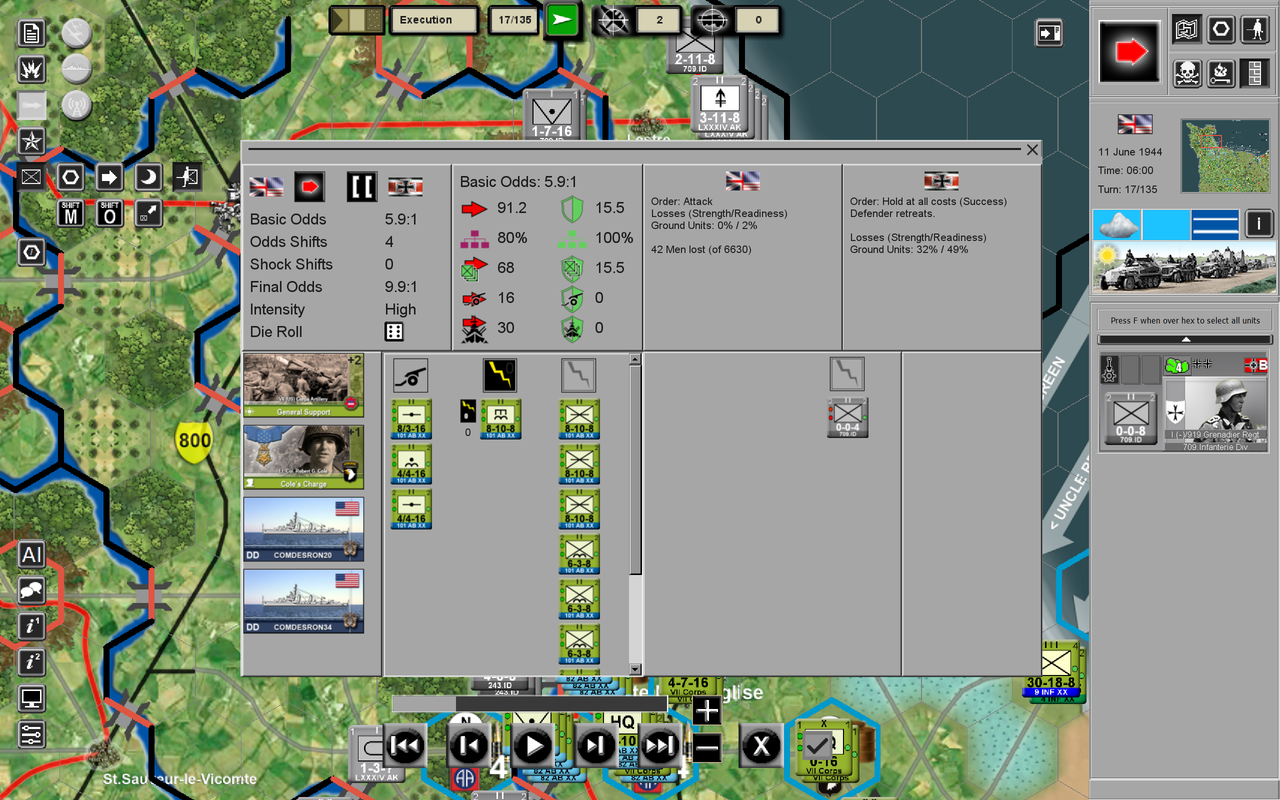Viewport: 1280px width, 800px height.
Task: Step replay forward one step
Action: pos(597,745)
